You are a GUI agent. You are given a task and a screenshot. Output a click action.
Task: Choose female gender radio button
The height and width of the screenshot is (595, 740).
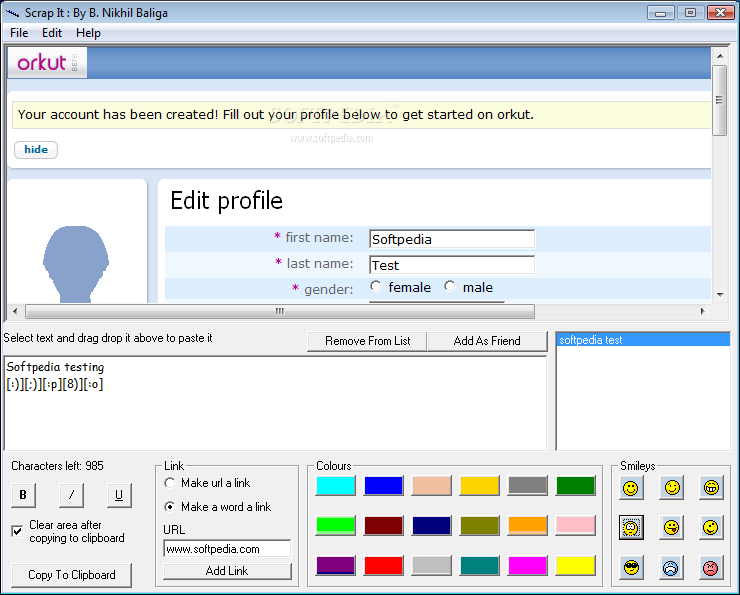(375, 286)
